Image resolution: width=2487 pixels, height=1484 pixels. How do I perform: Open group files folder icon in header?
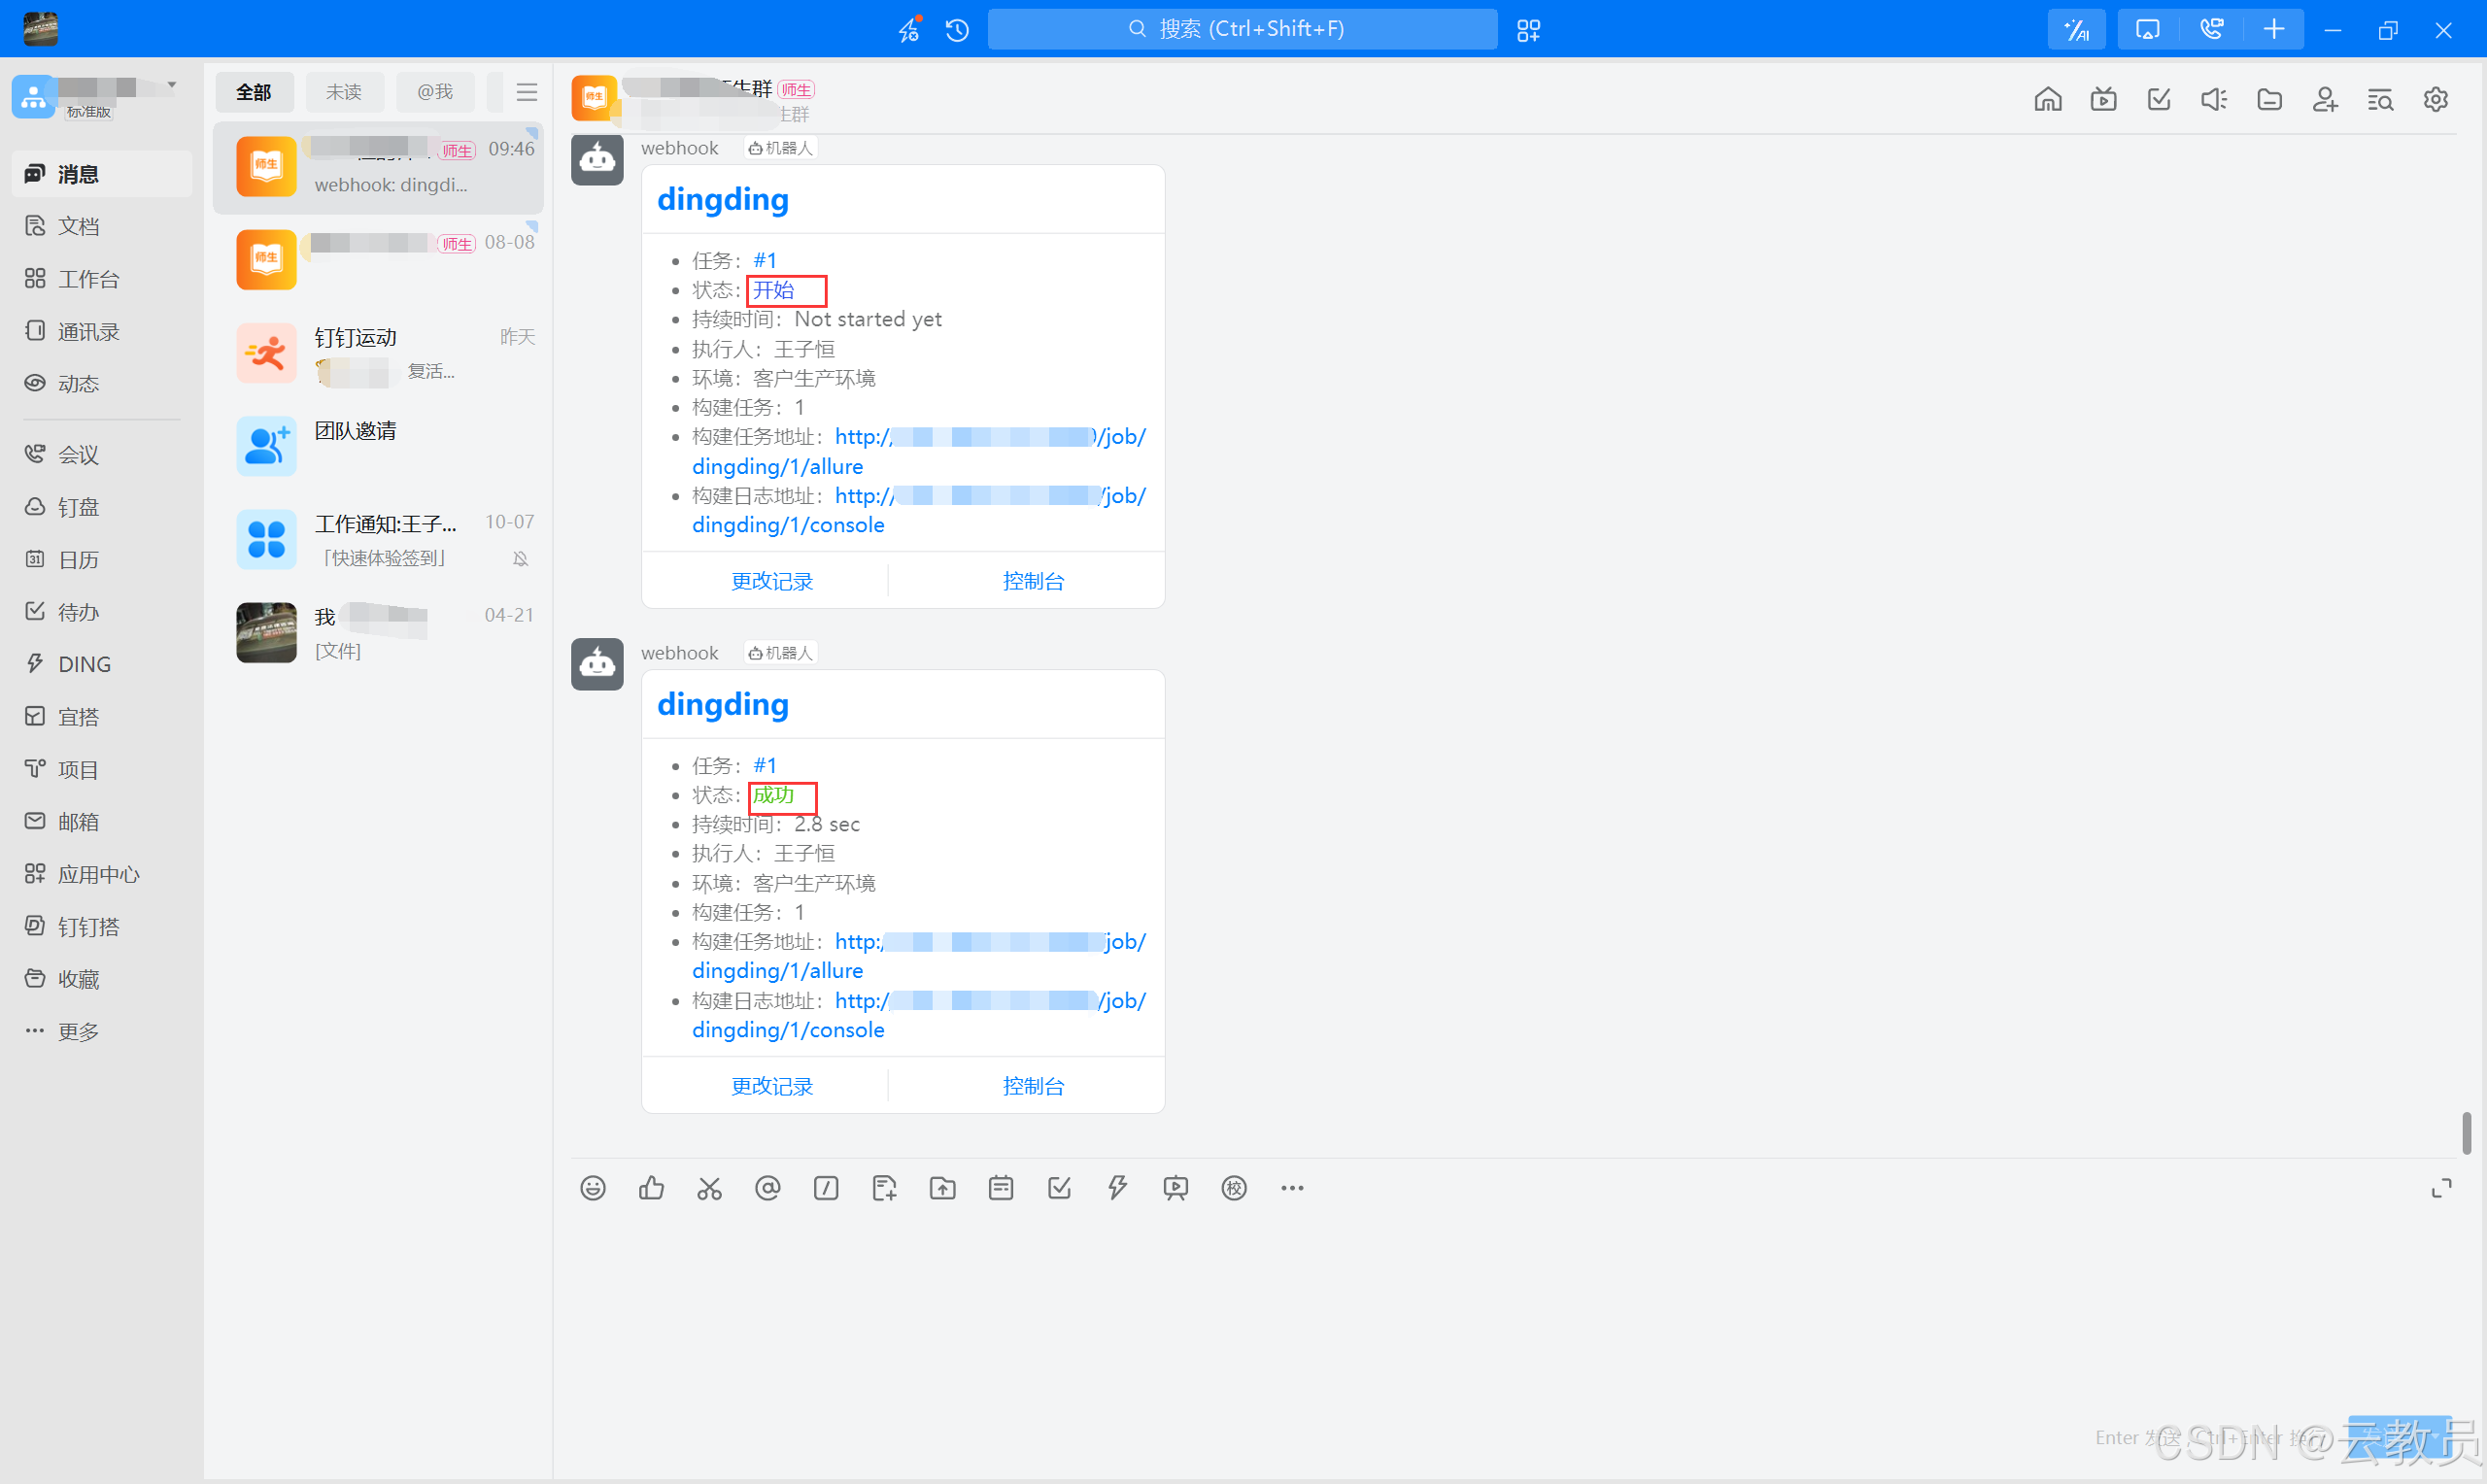pyautogui.click(x=2270, y=99)
